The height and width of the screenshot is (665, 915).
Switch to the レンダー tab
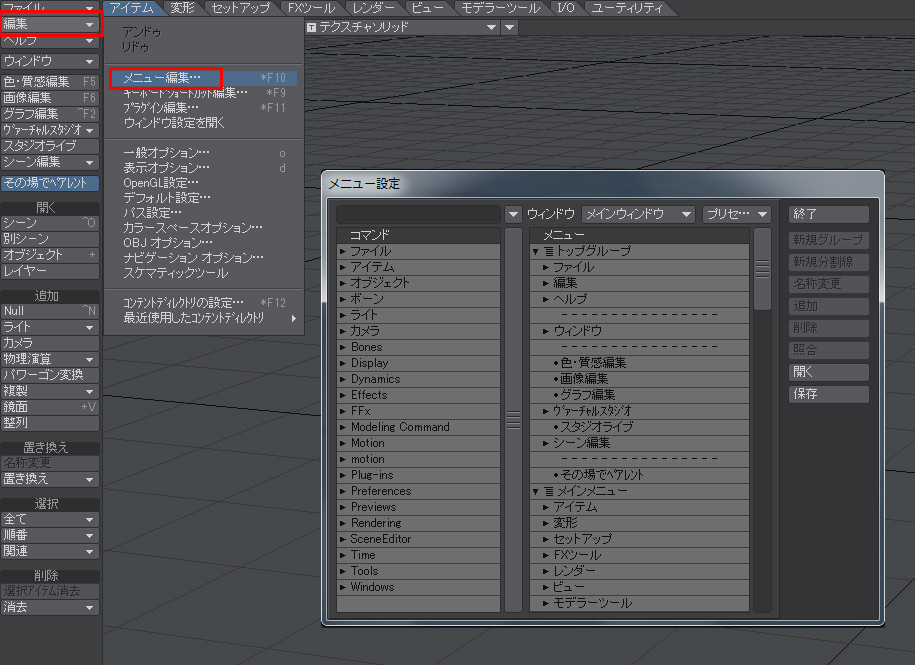tap(373, 8)
